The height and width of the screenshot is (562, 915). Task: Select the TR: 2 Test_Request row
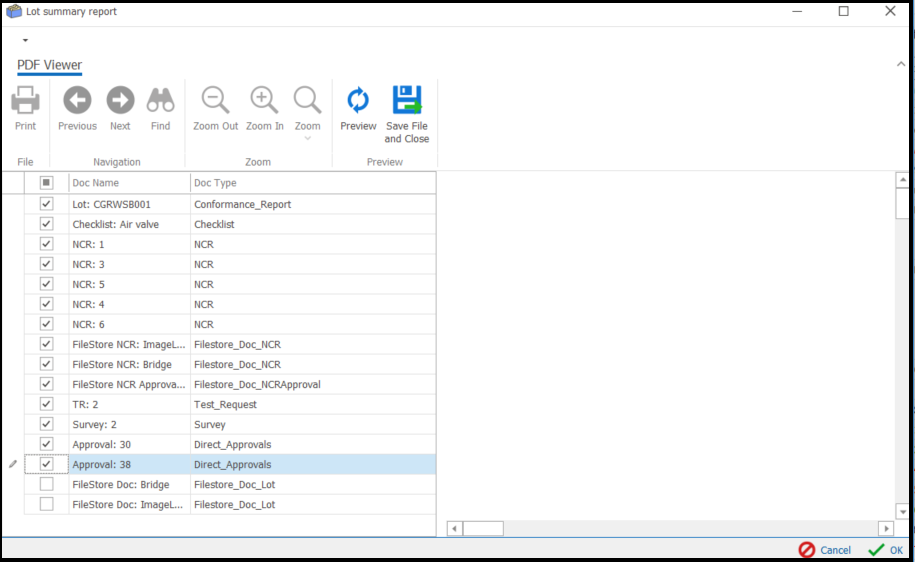click(250, 404)
